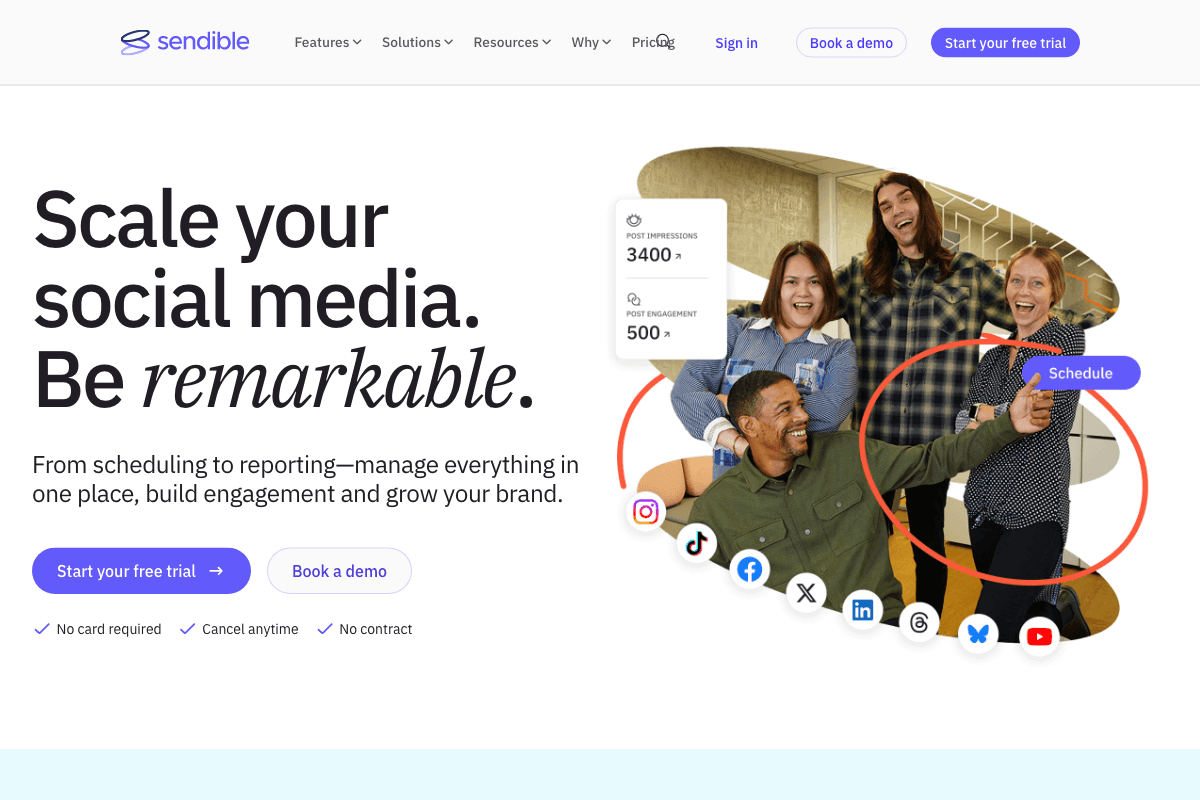
Task: Open the Solutions dropdown menu
Action: 416,42
